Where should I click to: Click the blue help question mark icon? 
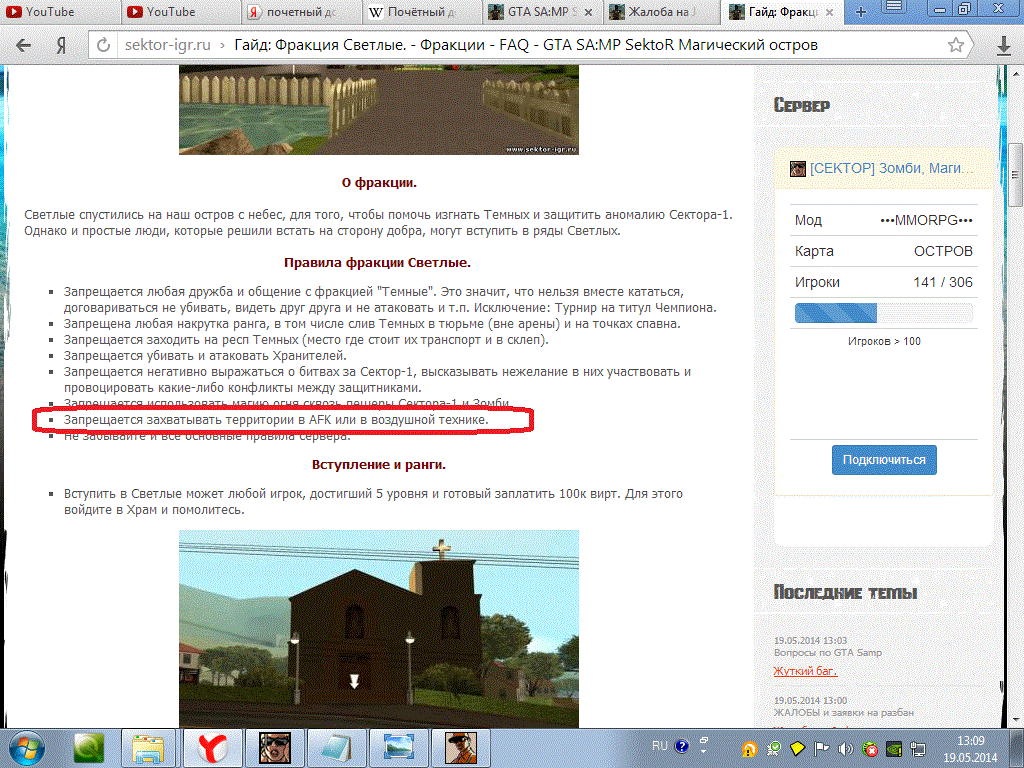pos(682,746)
